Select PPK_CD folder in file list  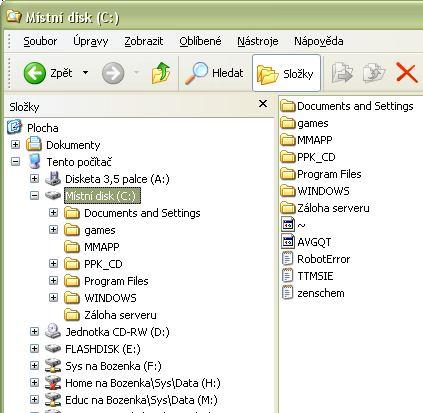pyautogui.click(x=308, y=157)
